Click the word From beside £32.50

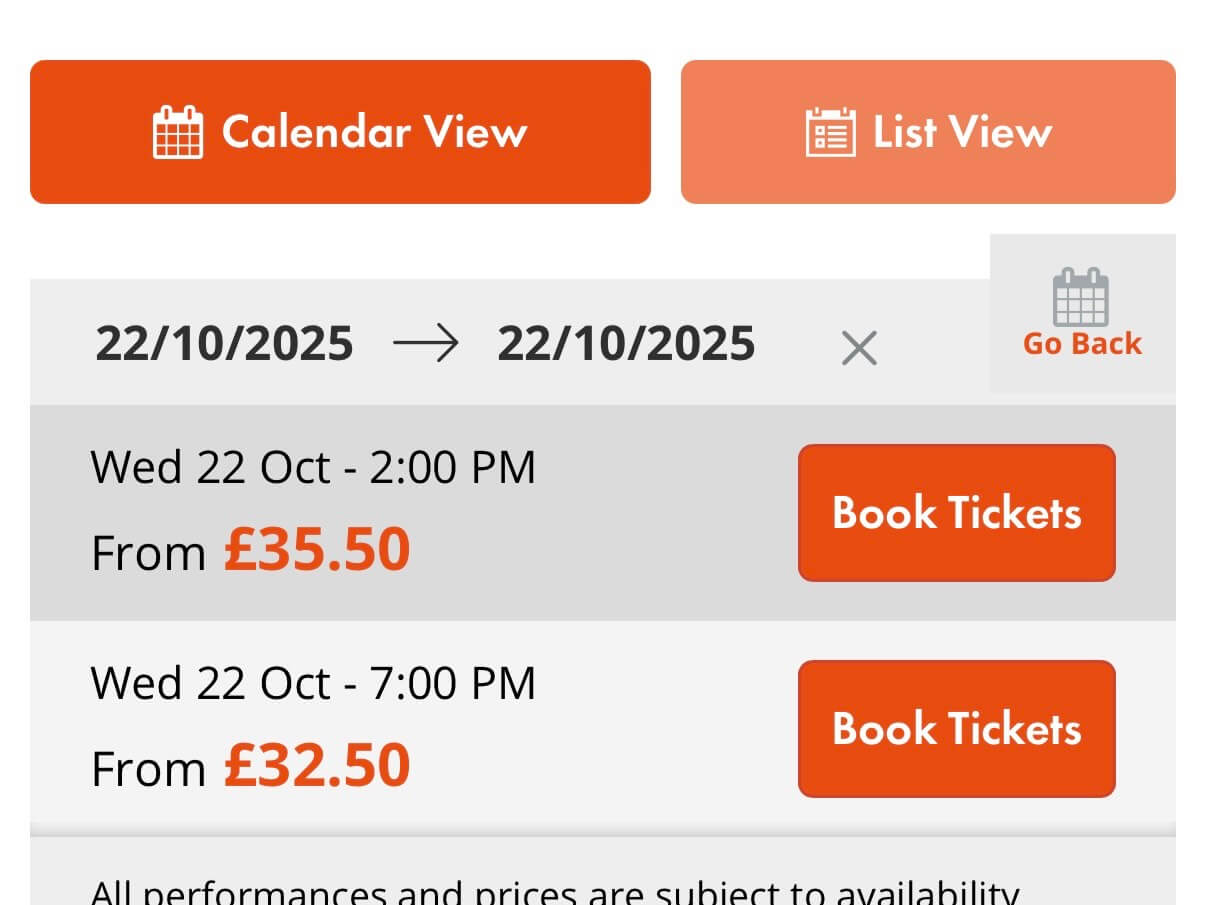tap(148, 769)
